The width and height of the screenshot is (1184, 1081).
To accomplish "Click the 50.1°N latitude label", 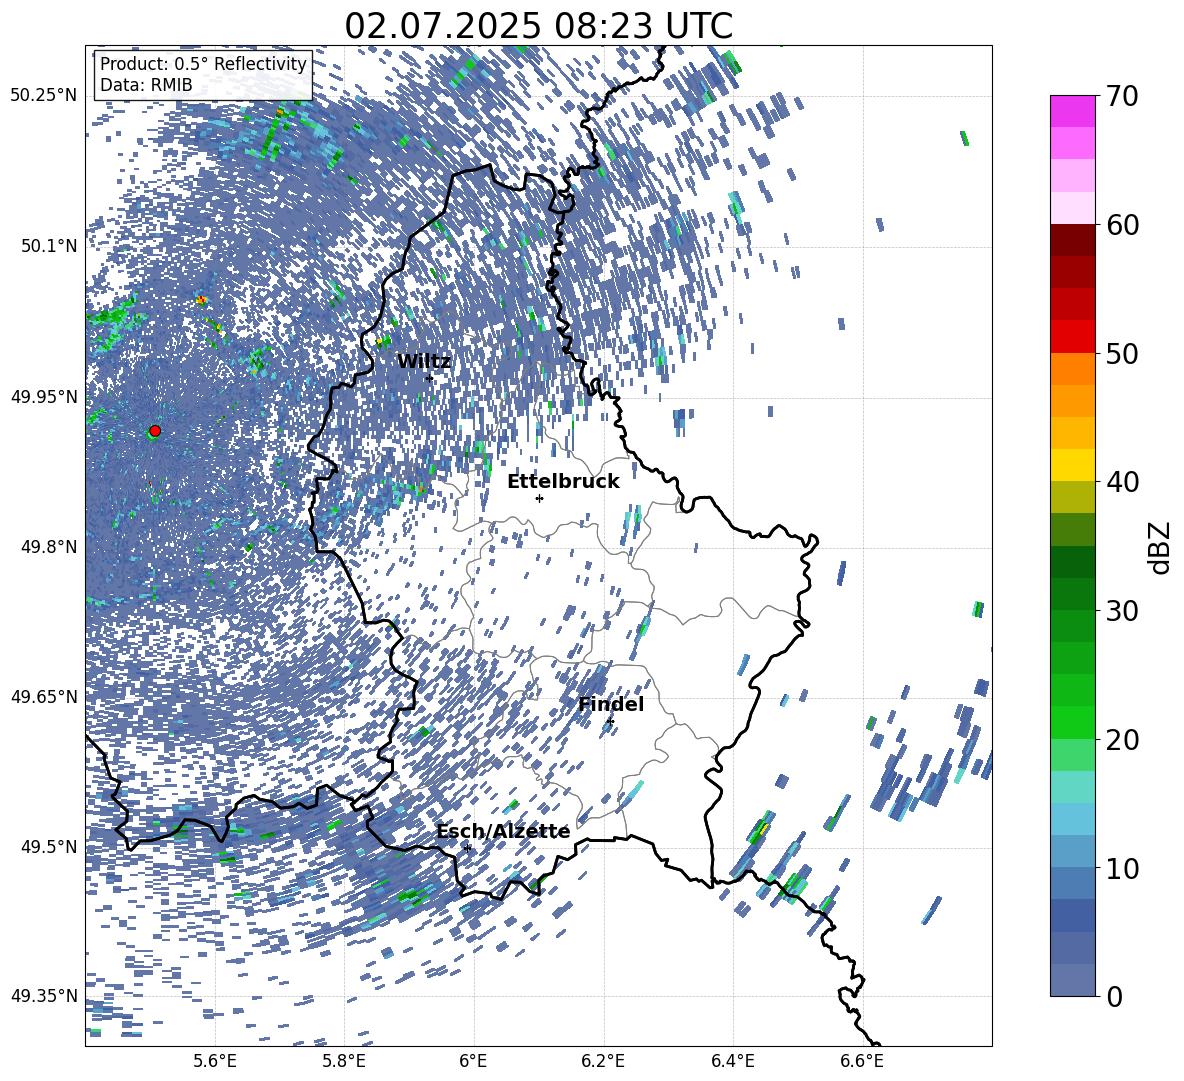I will click(48, 246).
